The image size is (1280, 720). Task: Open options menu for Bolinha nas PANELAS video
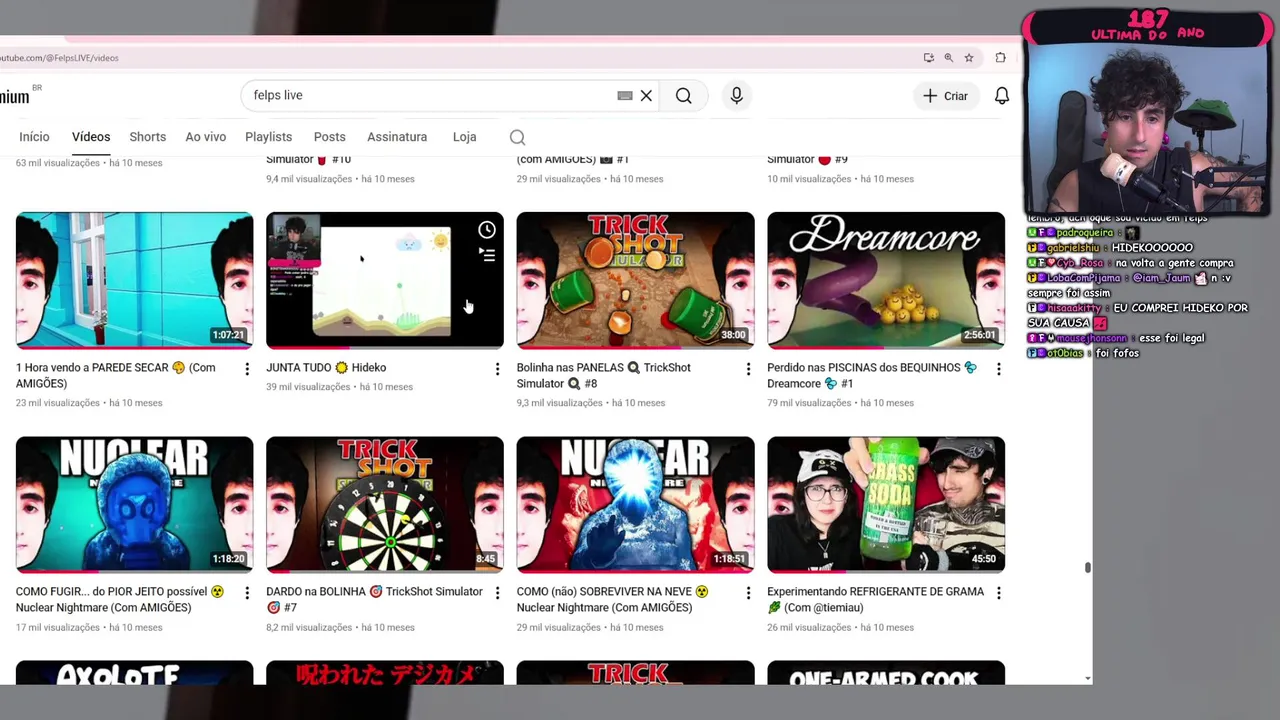tap(748, 369)
